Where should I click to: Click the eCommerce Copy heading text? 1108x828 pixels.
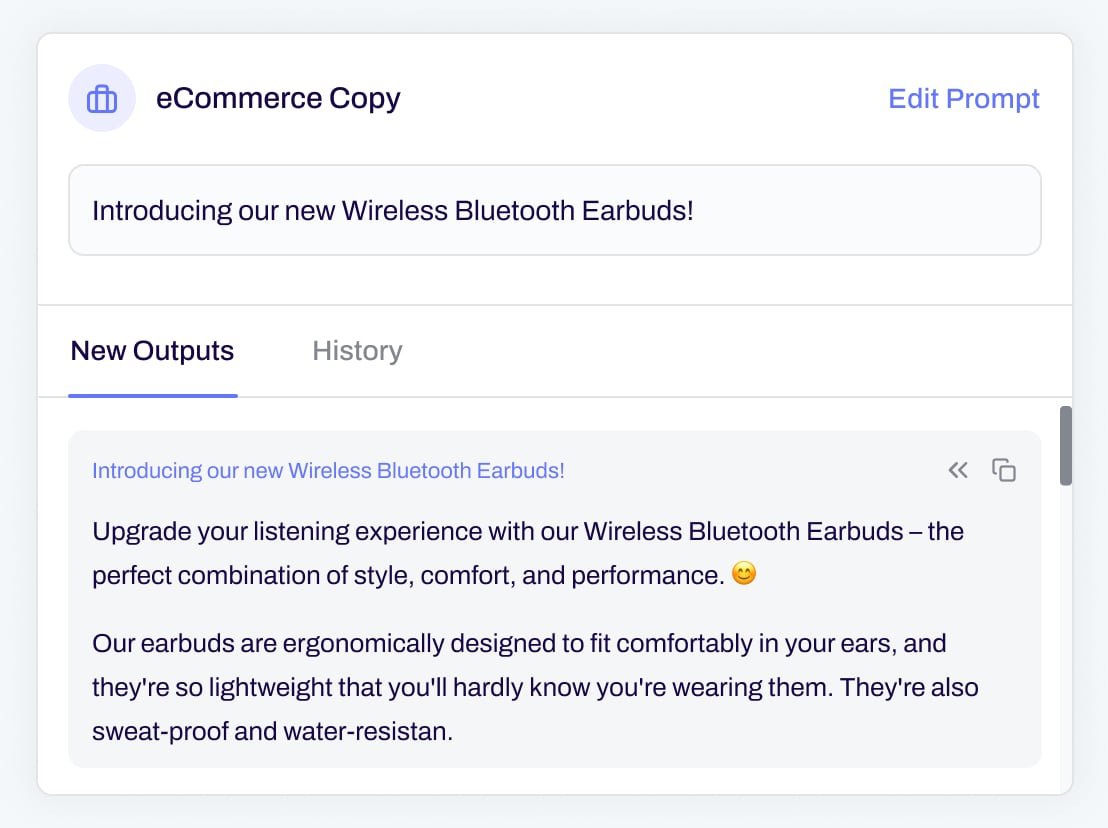(x=278, y=99)
